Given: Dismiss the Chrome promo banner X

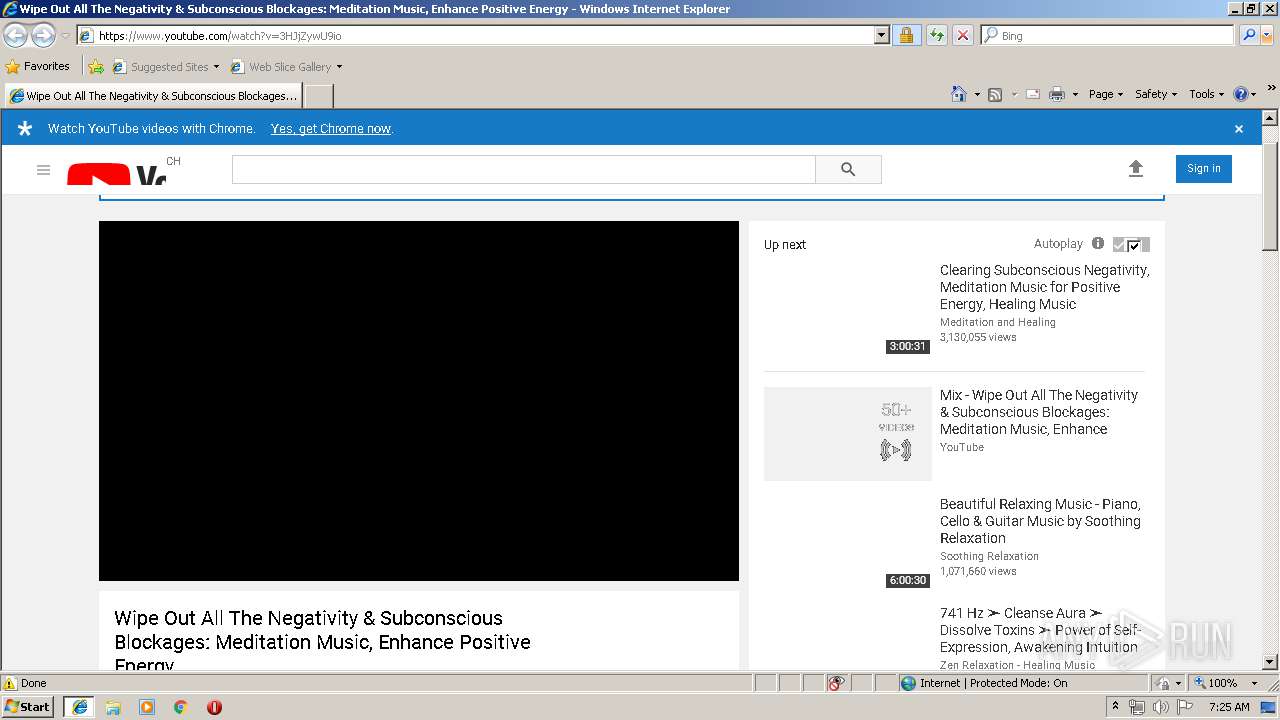Looking at the screenshot, I should tap(1239, 129).
